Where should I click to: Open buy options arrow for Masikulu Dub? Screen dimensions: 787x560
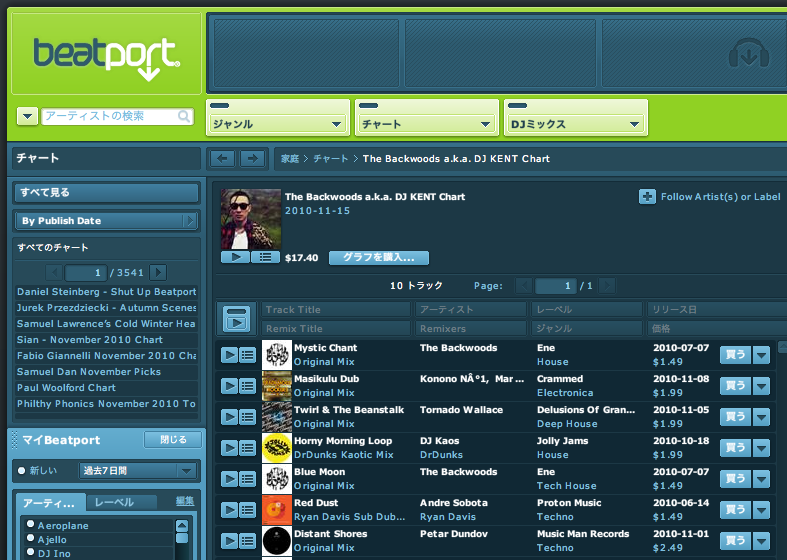pyautogui.click(x=761, y=386)
